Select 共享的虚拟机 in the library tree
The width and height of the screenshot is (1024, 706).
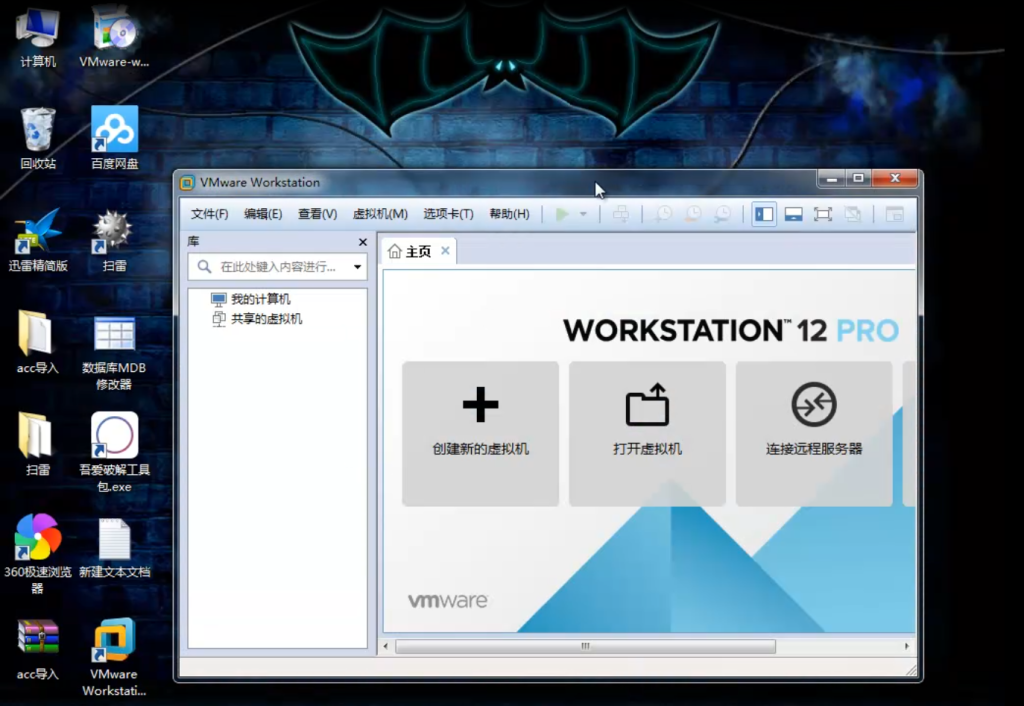point(257,319)
